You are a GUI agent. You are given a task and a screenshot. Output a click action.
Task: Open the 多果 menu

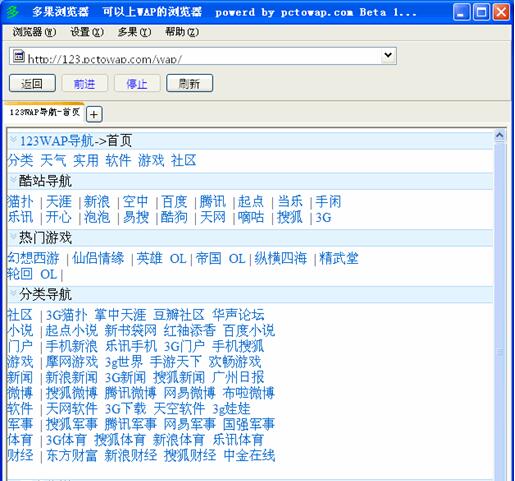(x=134, y=32)
